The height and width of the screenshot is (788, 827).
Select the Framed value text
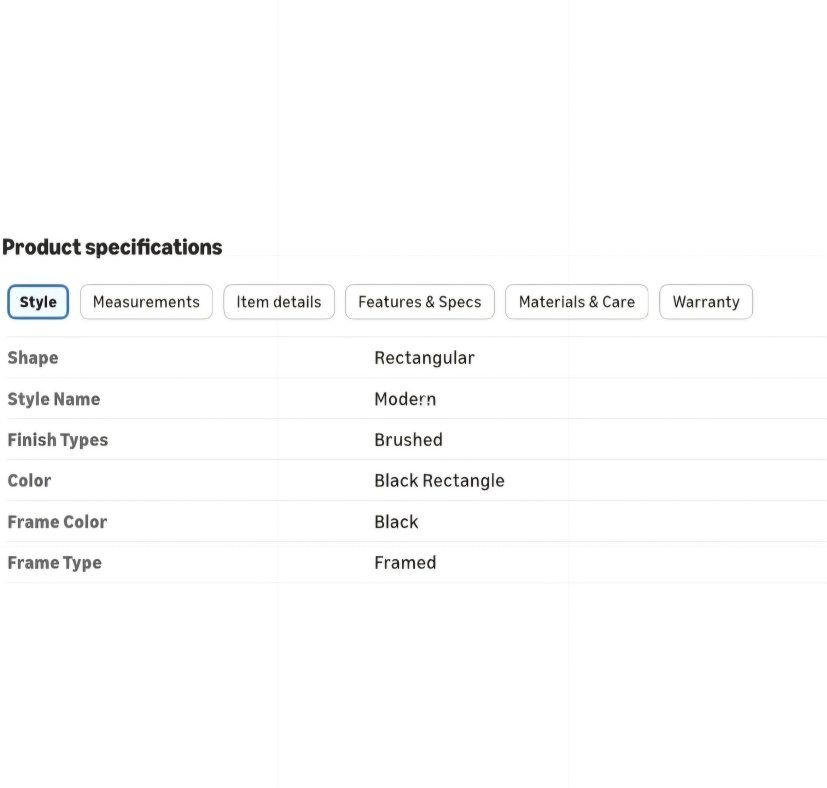pyautogui.click(x=405, y=562)
